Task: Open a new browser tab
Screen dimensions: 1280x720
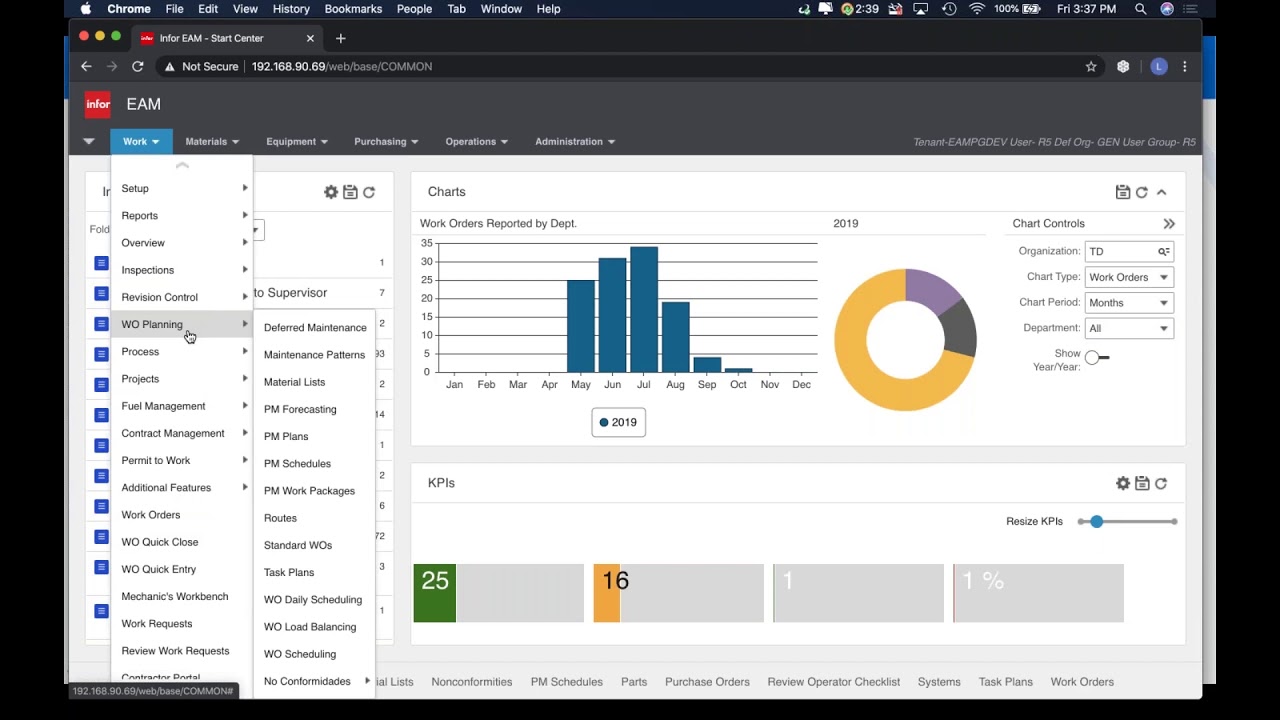Action: pyautogui.click(x=341, y=38)
